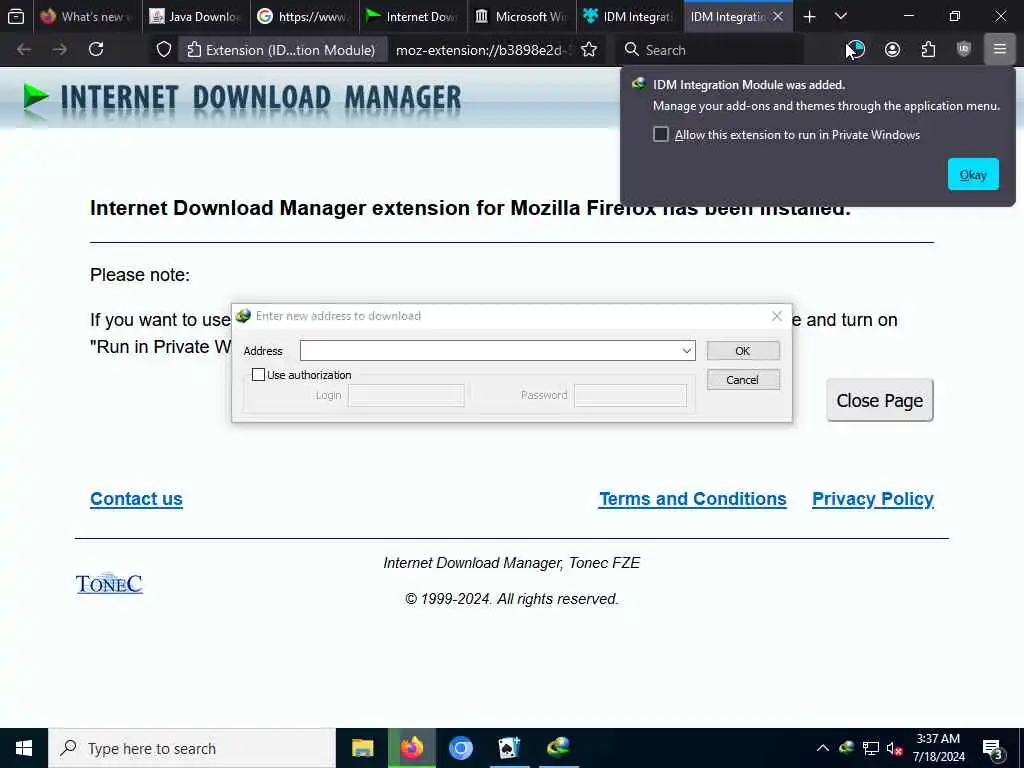Click the IDM system tray icon
Screen dimensions: 1024x768
846,748
